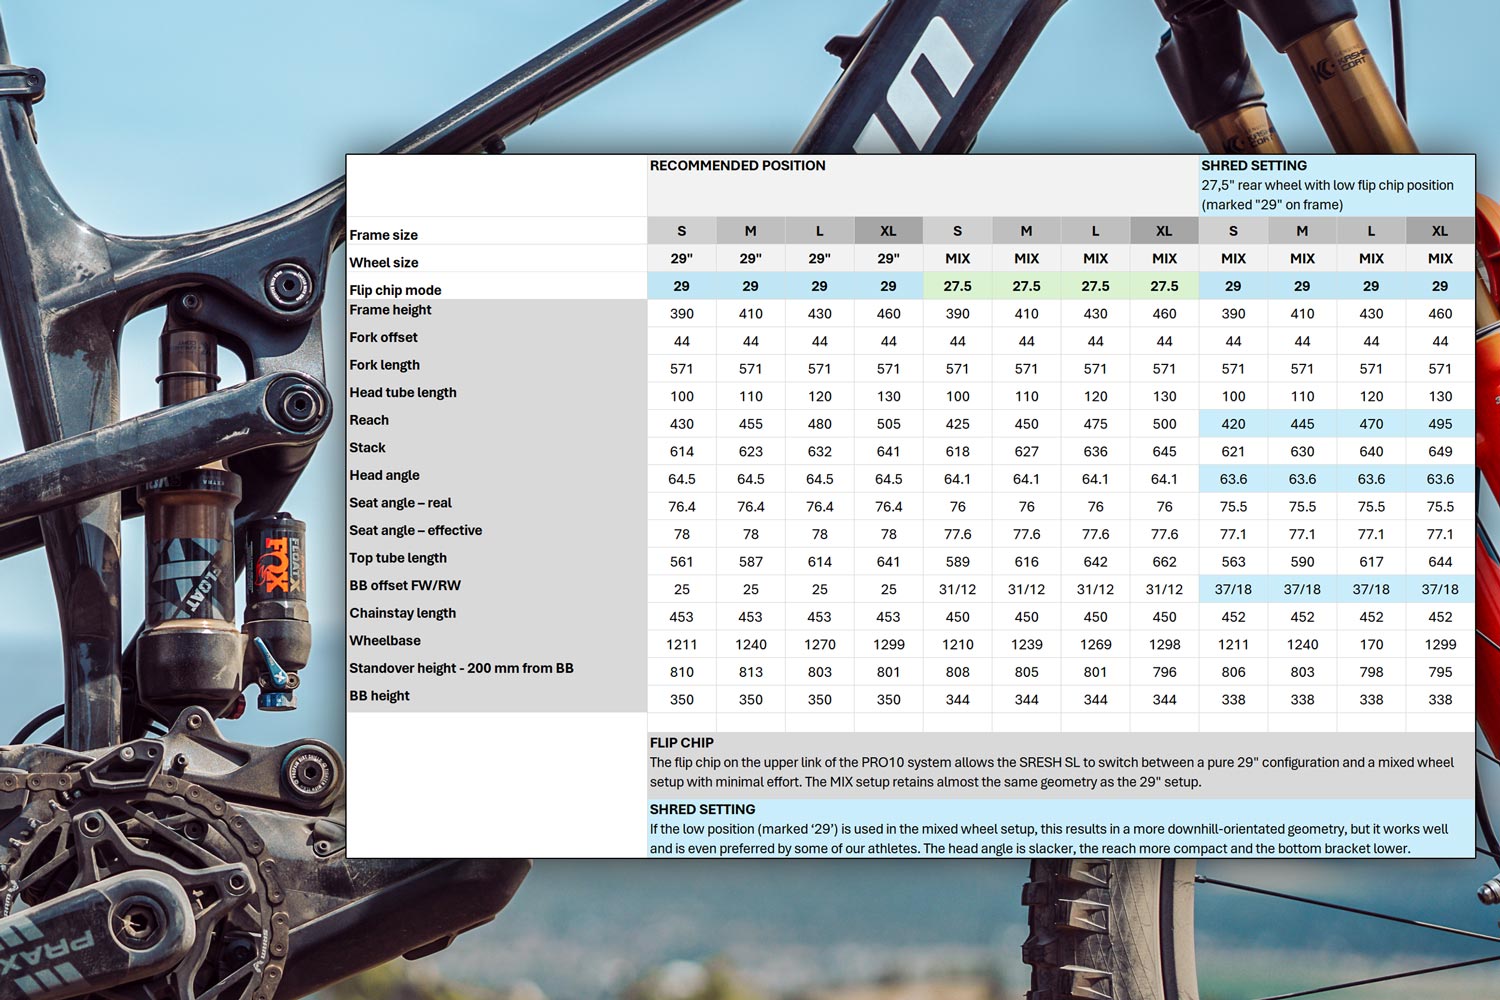The width and height of the screenshot is (1500, 1000).
Task: Click the SHRED SETTING note heading below table
Action: [703, 810]
